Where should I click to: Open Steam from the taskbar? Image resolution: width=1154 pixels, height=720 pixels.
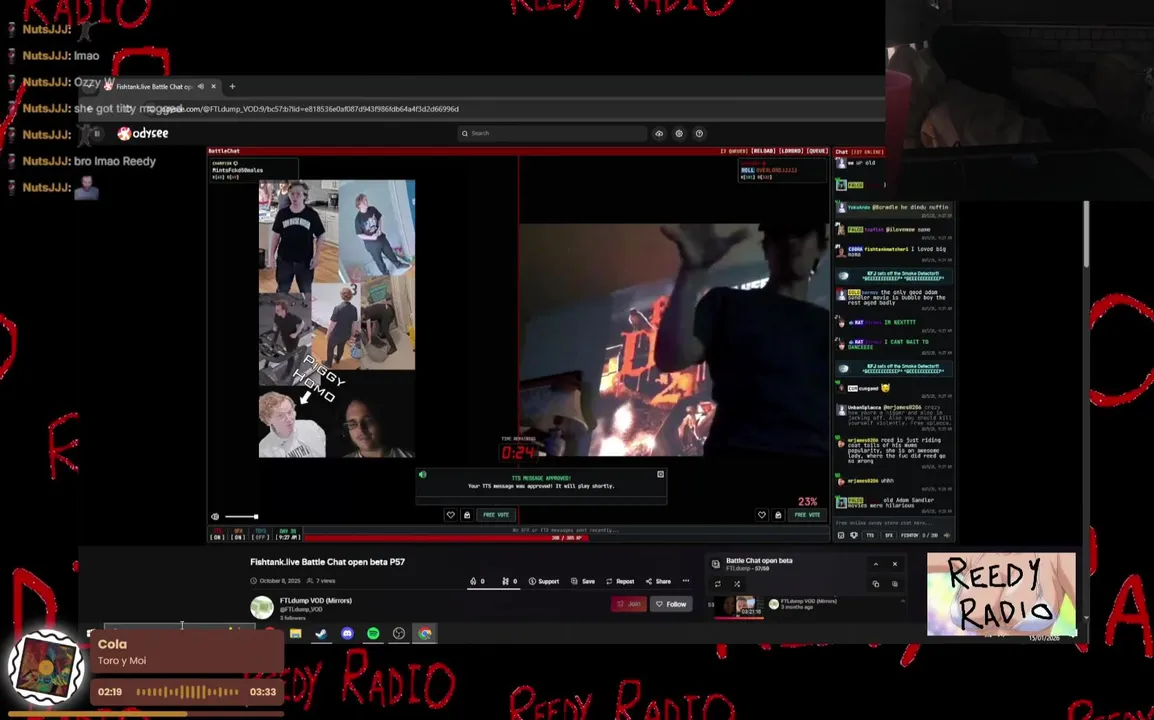[322, 633]
